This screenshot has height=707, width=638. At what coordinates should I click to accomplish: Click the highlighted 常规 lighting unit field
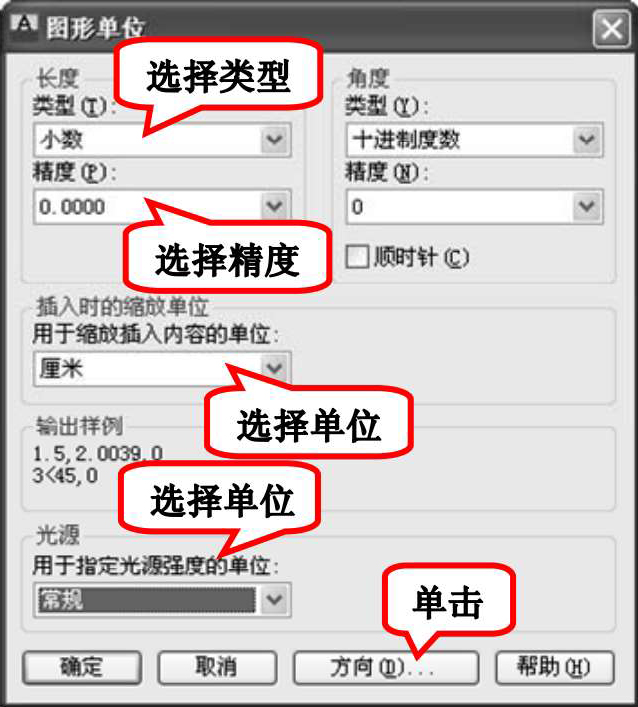147,600
